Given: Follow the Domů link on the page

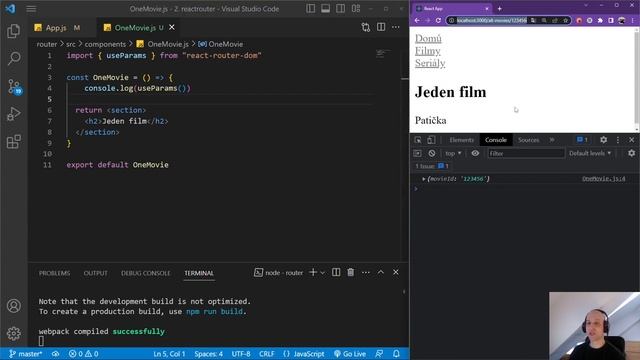Looking at the screenshot, I should tap(428, 38).
